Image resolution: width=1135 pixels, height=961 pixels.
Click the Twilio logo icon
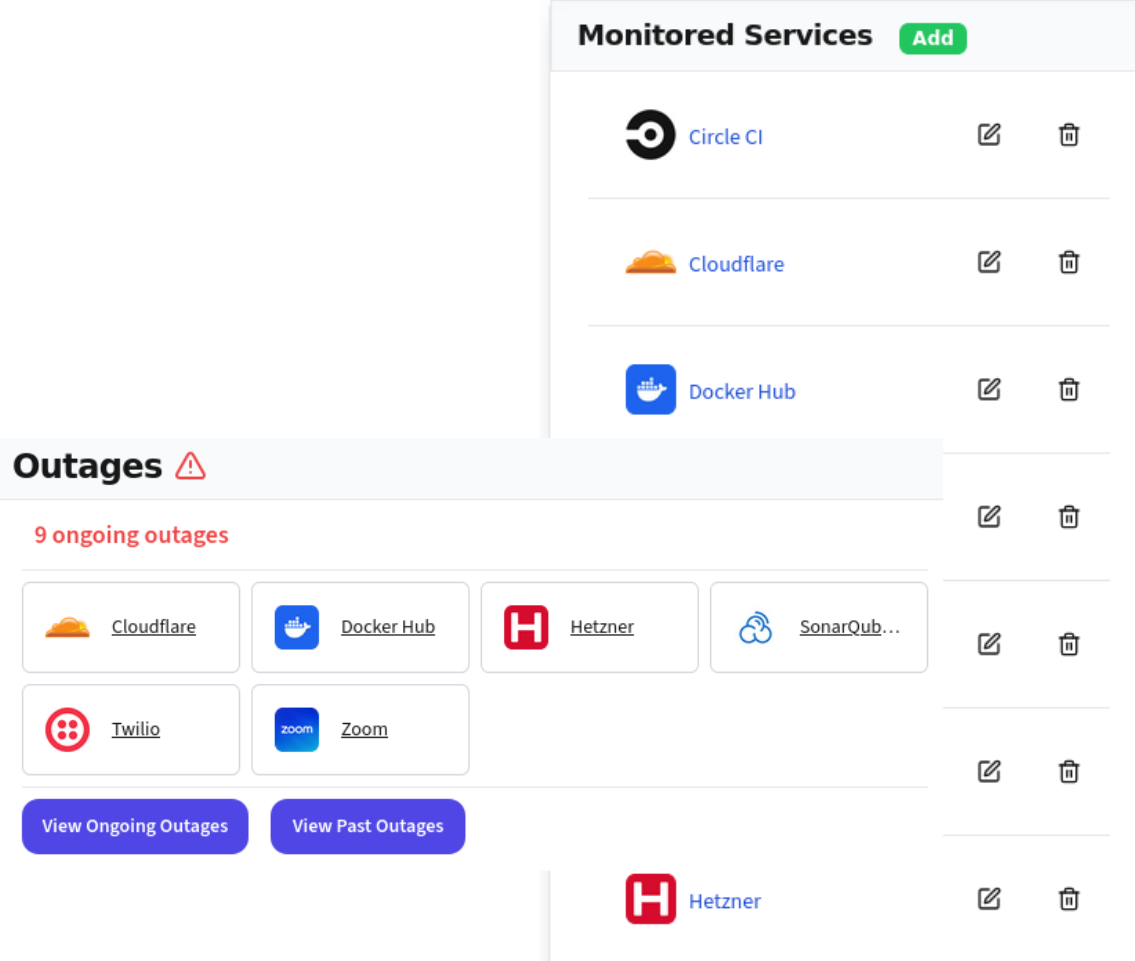coord(67,729)
